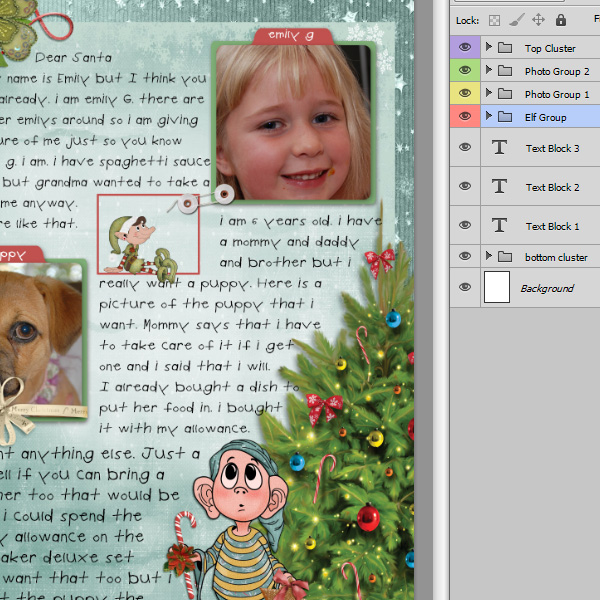The width and height of the screenshot is (600, 600).
Task: Click the emily g red tab label
Action: click(293, 36)
